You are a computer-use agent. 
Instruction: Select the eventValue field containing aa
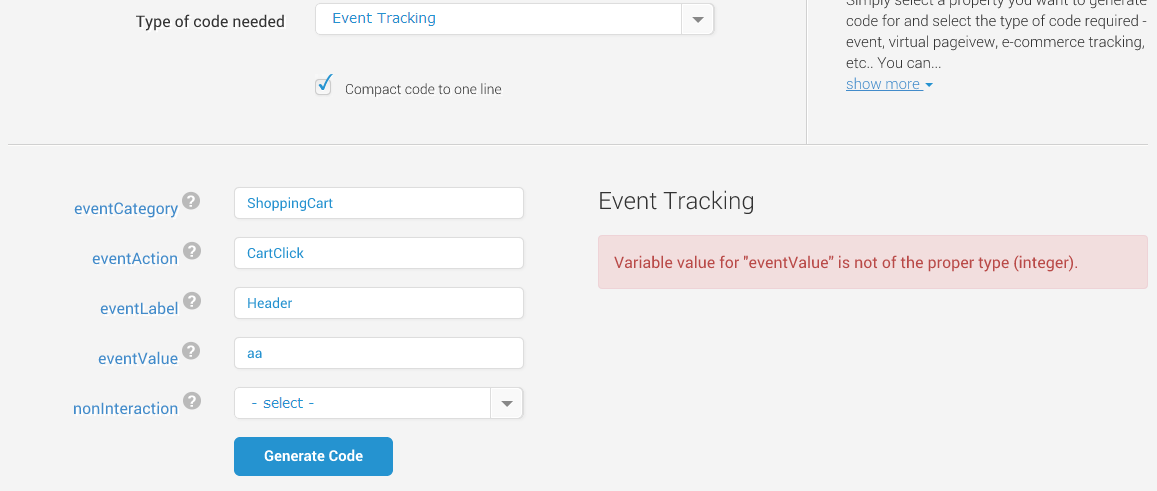[379, 353]
